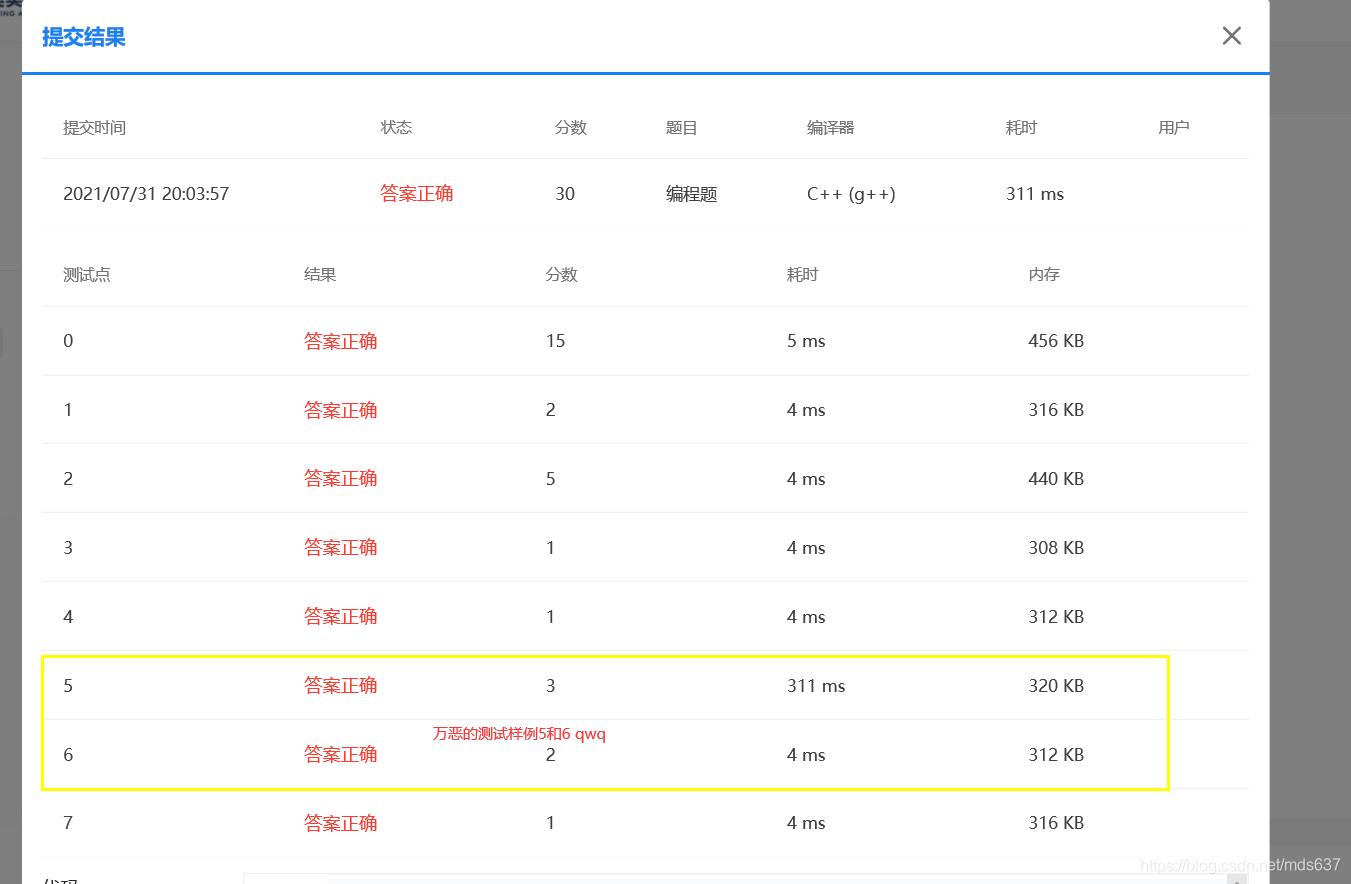Screen dimensions: 1351x884
Task: Select the 编程题 problem title link
Action: pos(691,193)
